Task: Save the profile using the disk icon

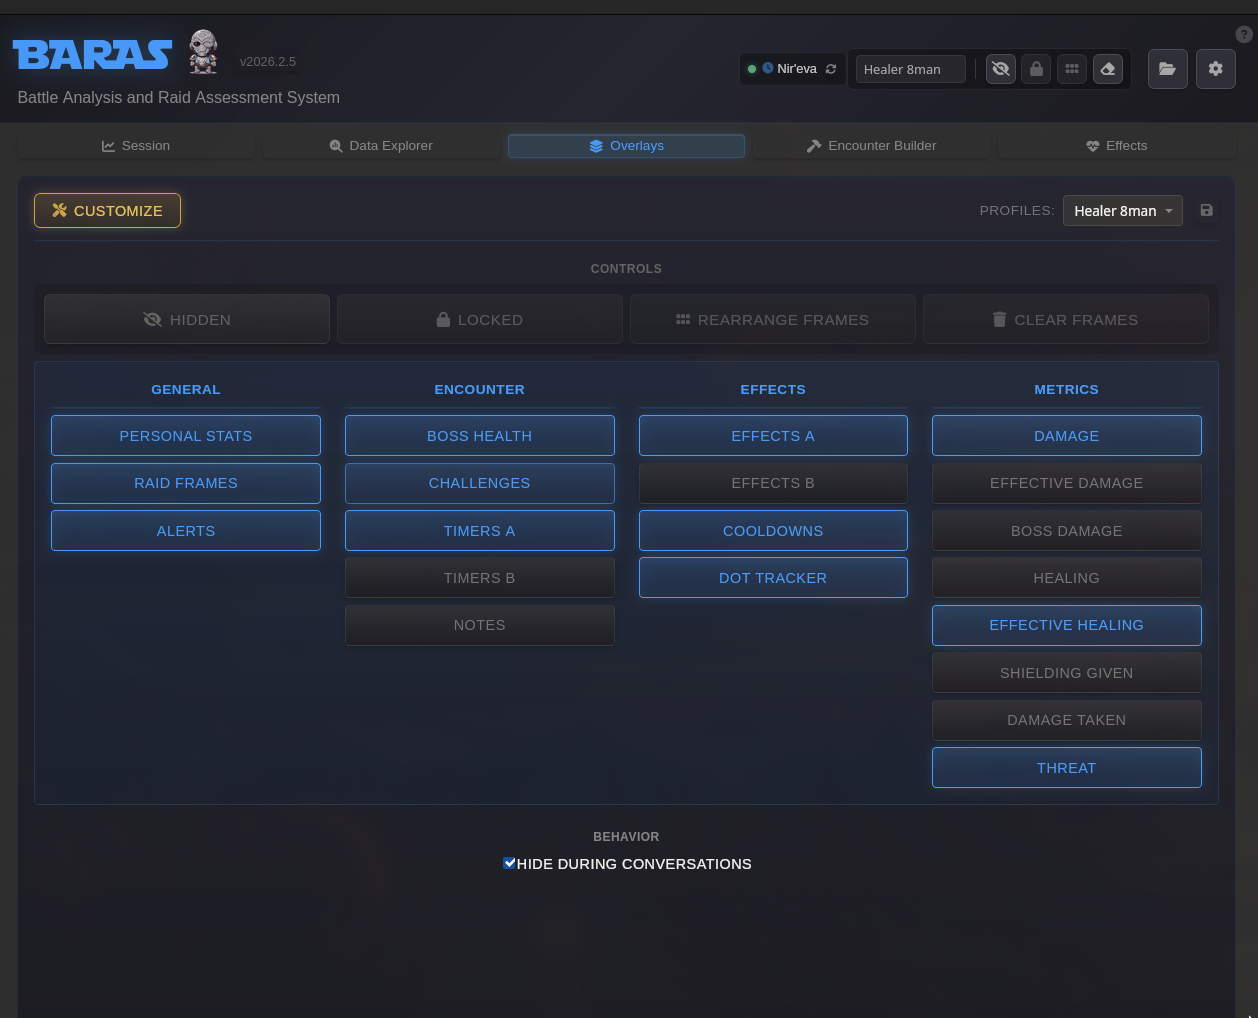Action: pos(1206,210)
